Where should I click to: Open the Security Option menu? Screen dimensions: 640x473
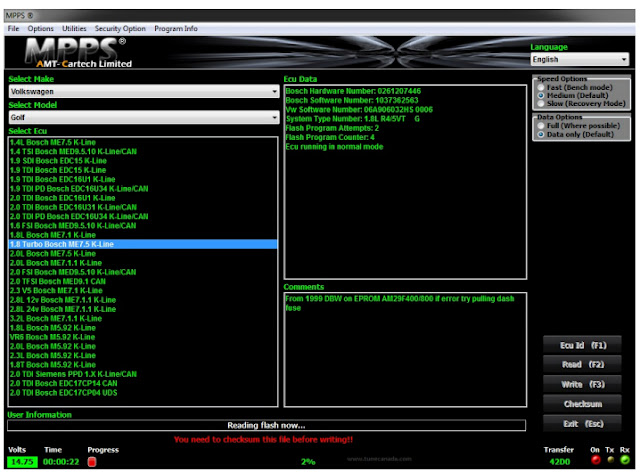120,29
